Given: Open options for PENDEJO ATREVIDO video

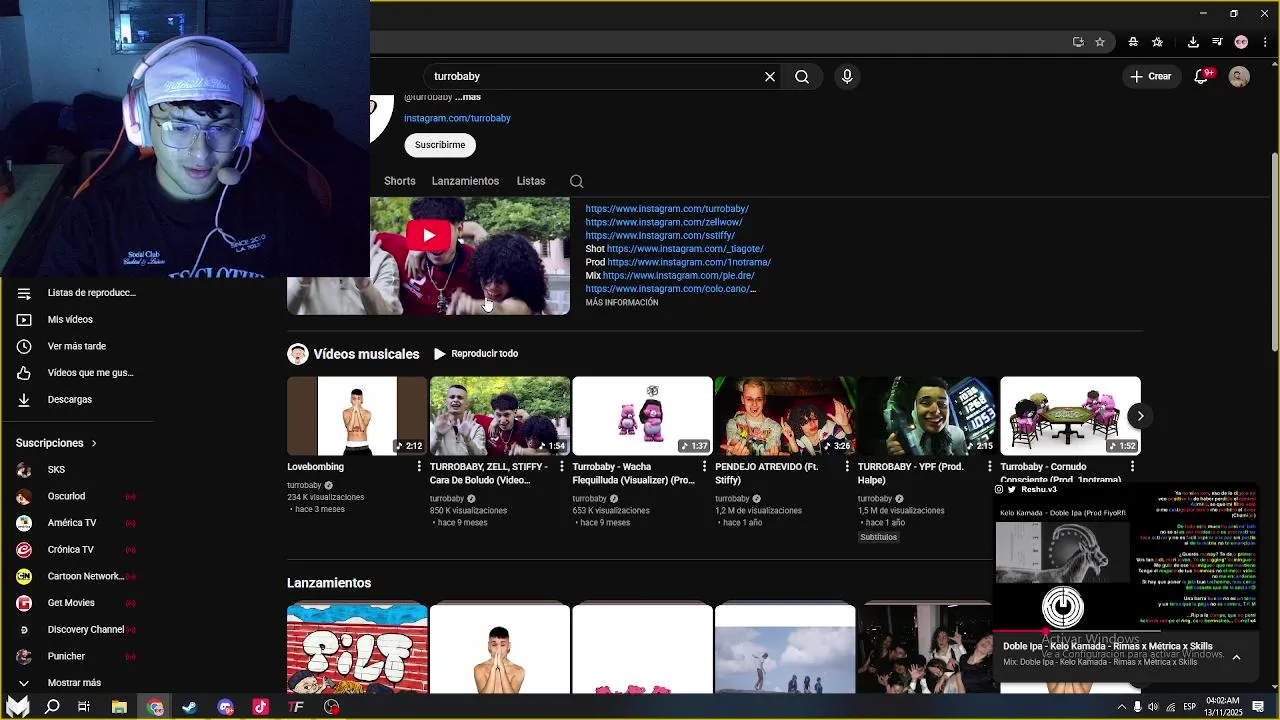Looking at the screenshot, I should click(x=847, y=467).
